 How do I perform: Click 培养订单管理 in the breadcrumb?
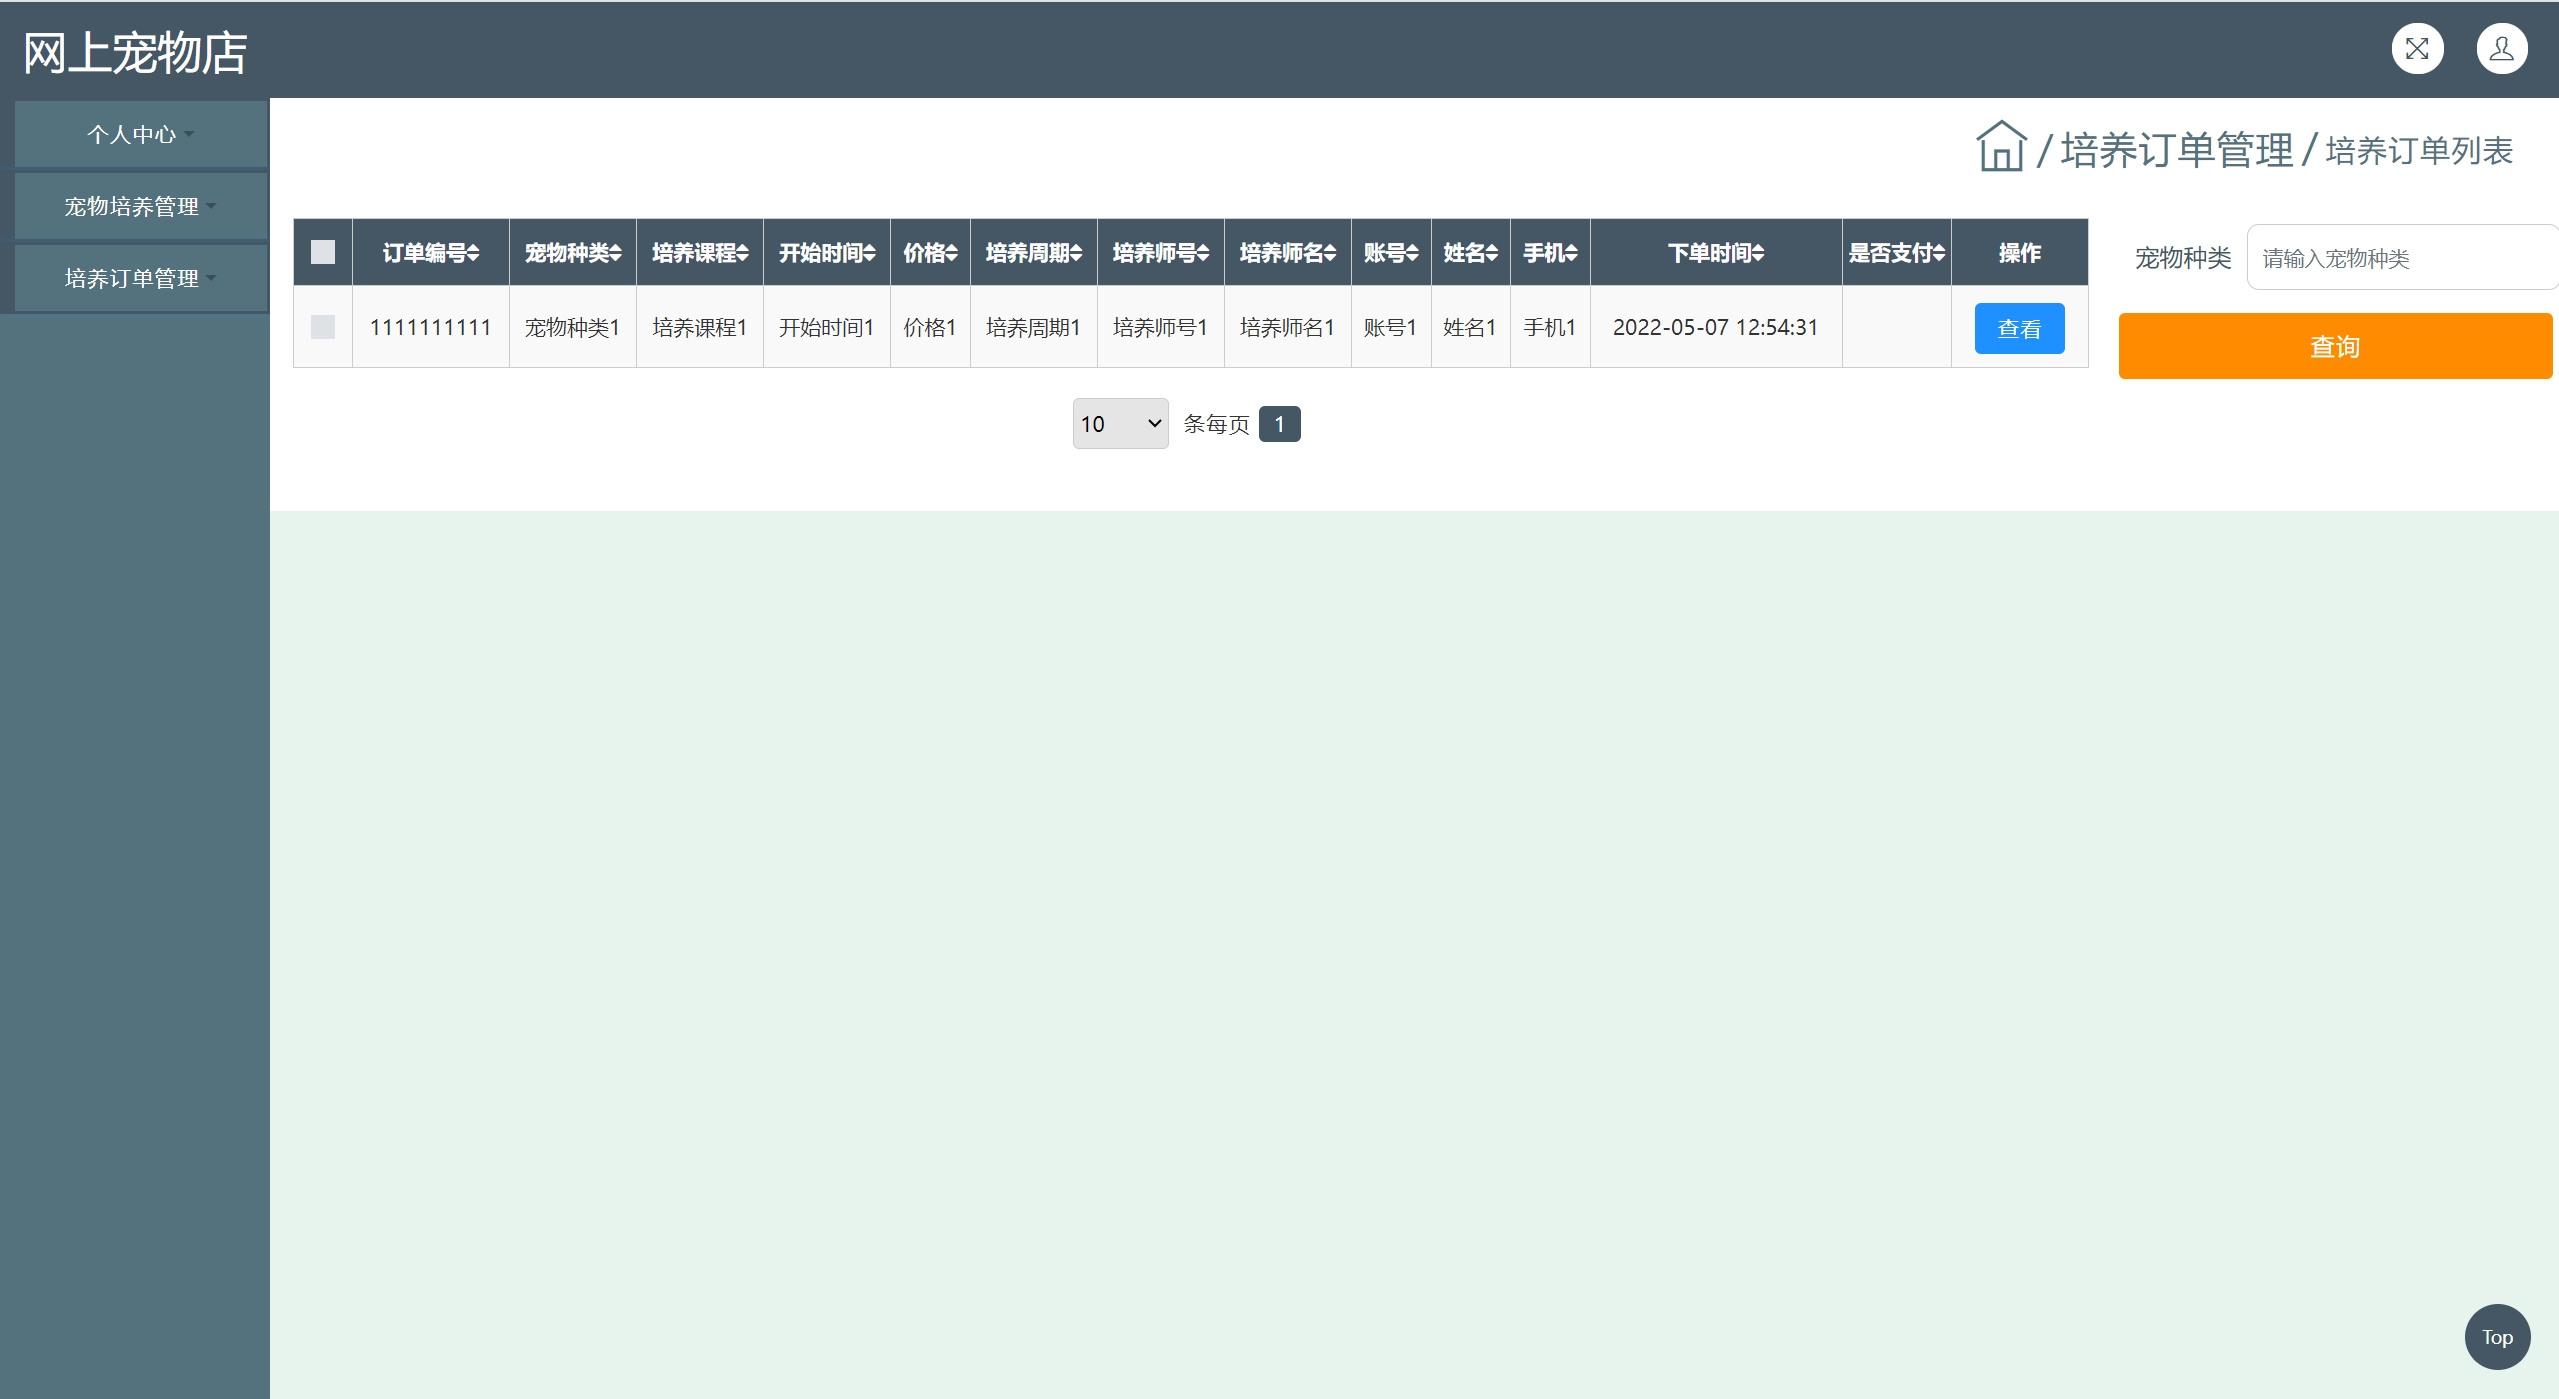coord(2176,151)
